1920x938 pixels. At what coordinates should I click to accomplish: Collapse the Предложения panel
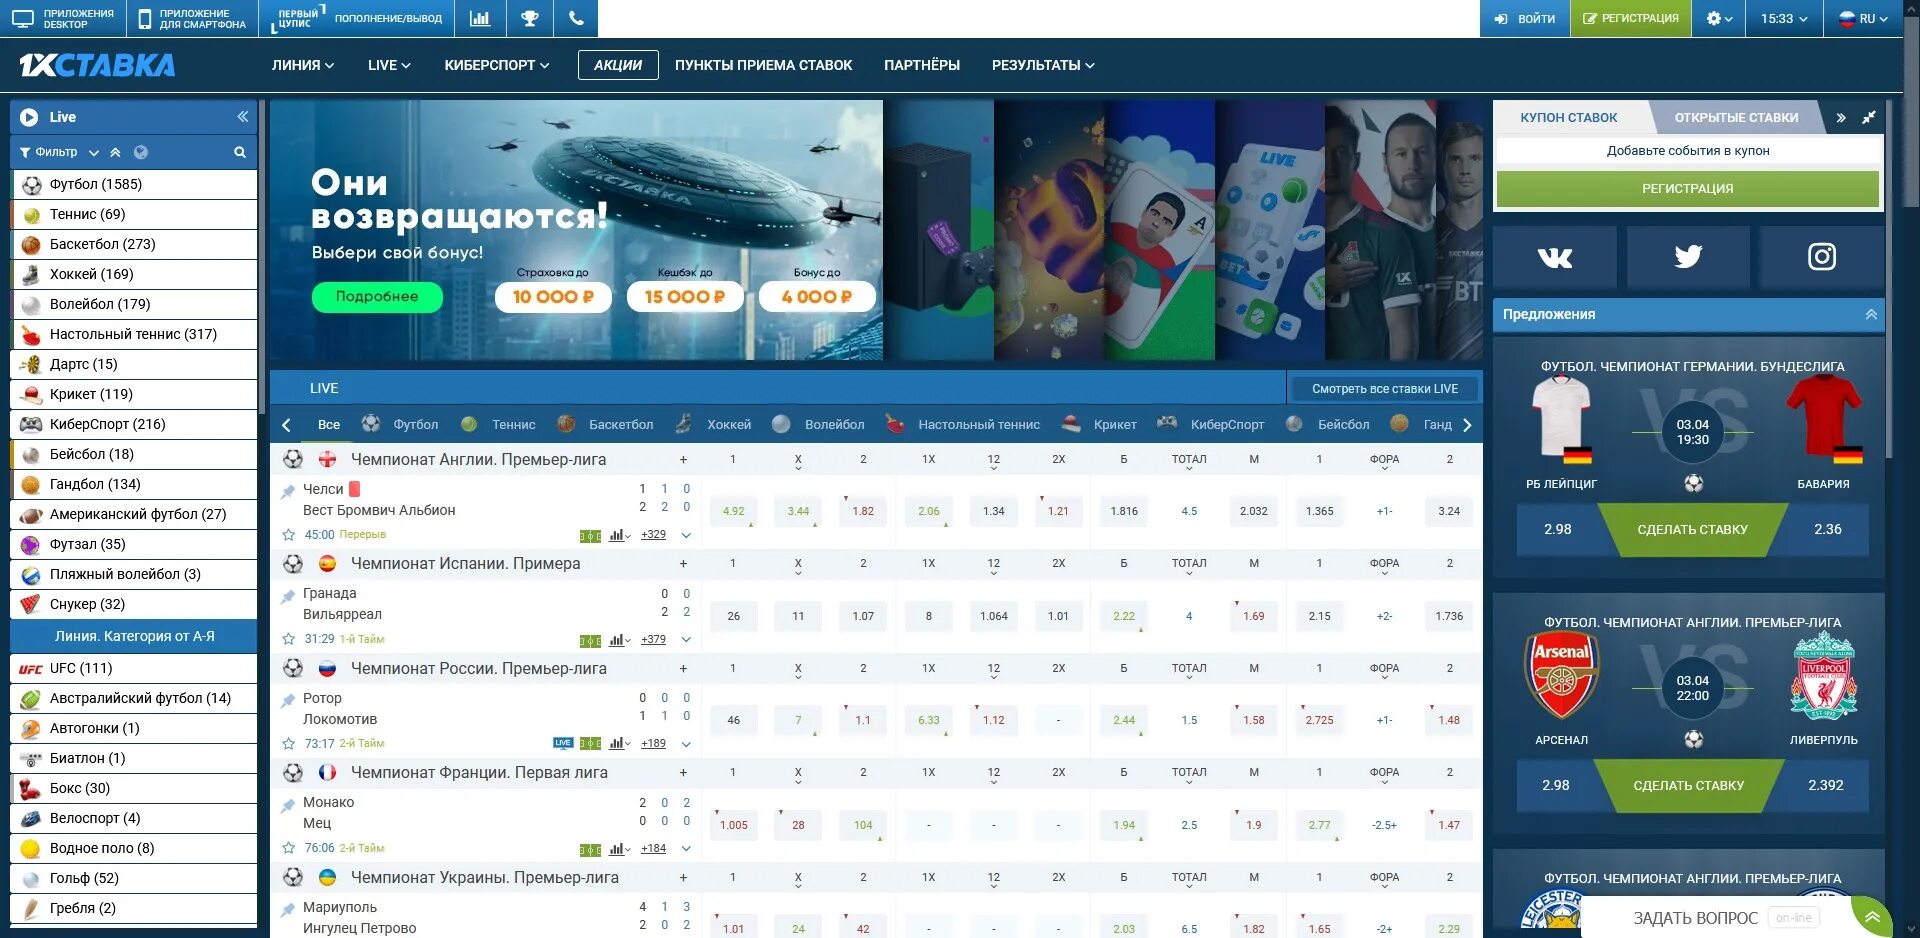click(x=1871, y=314)
